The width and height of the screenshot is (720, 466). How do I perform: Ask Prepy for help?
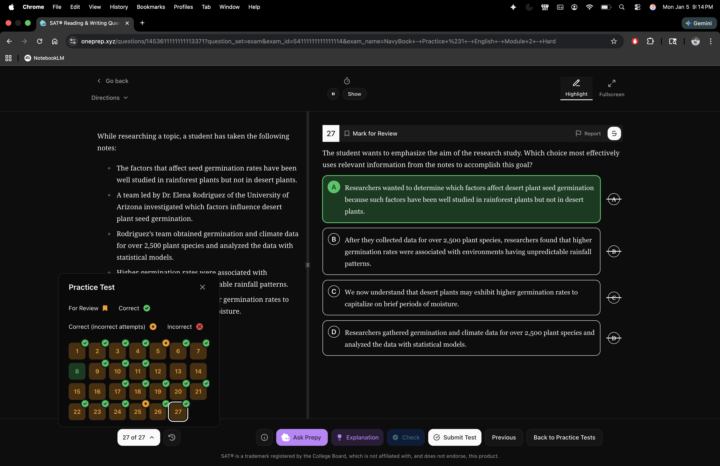(302, 438)
